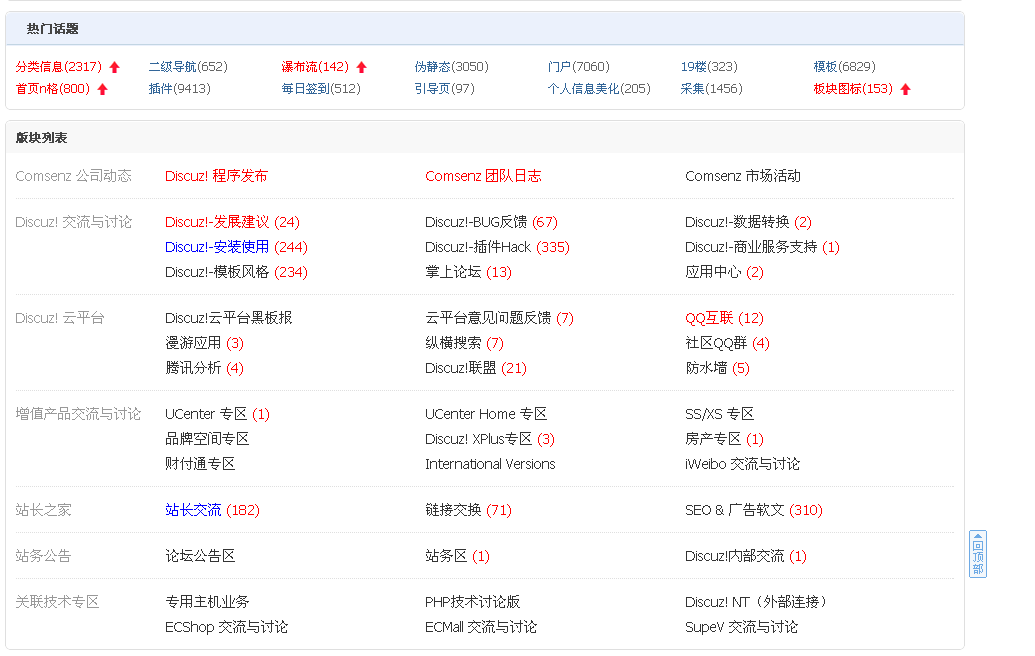Open SEO & 广告软文 board
Screen dimensions: 1035x656
735,510
